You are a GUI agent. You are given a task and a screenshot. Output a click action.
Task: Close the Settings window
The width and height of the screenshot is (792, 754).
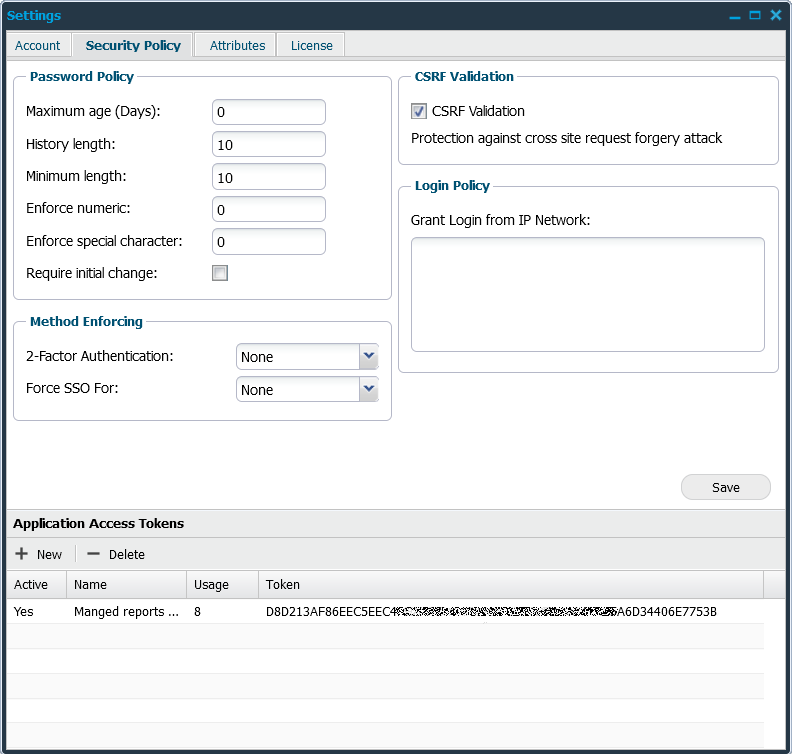775,16
